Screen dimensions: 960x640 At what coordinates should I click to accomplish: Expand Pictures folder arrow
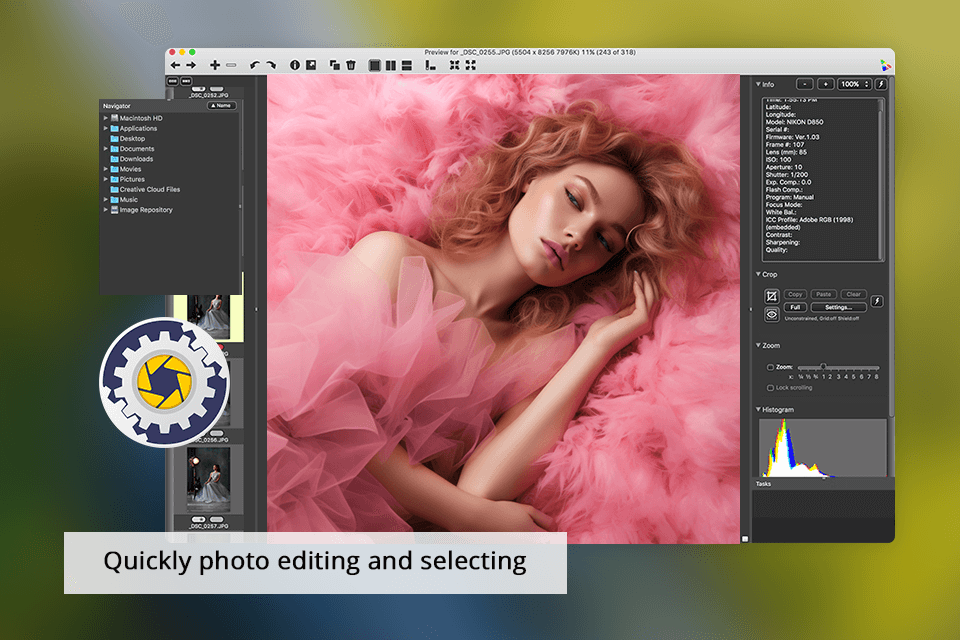(x=105, y=179)
